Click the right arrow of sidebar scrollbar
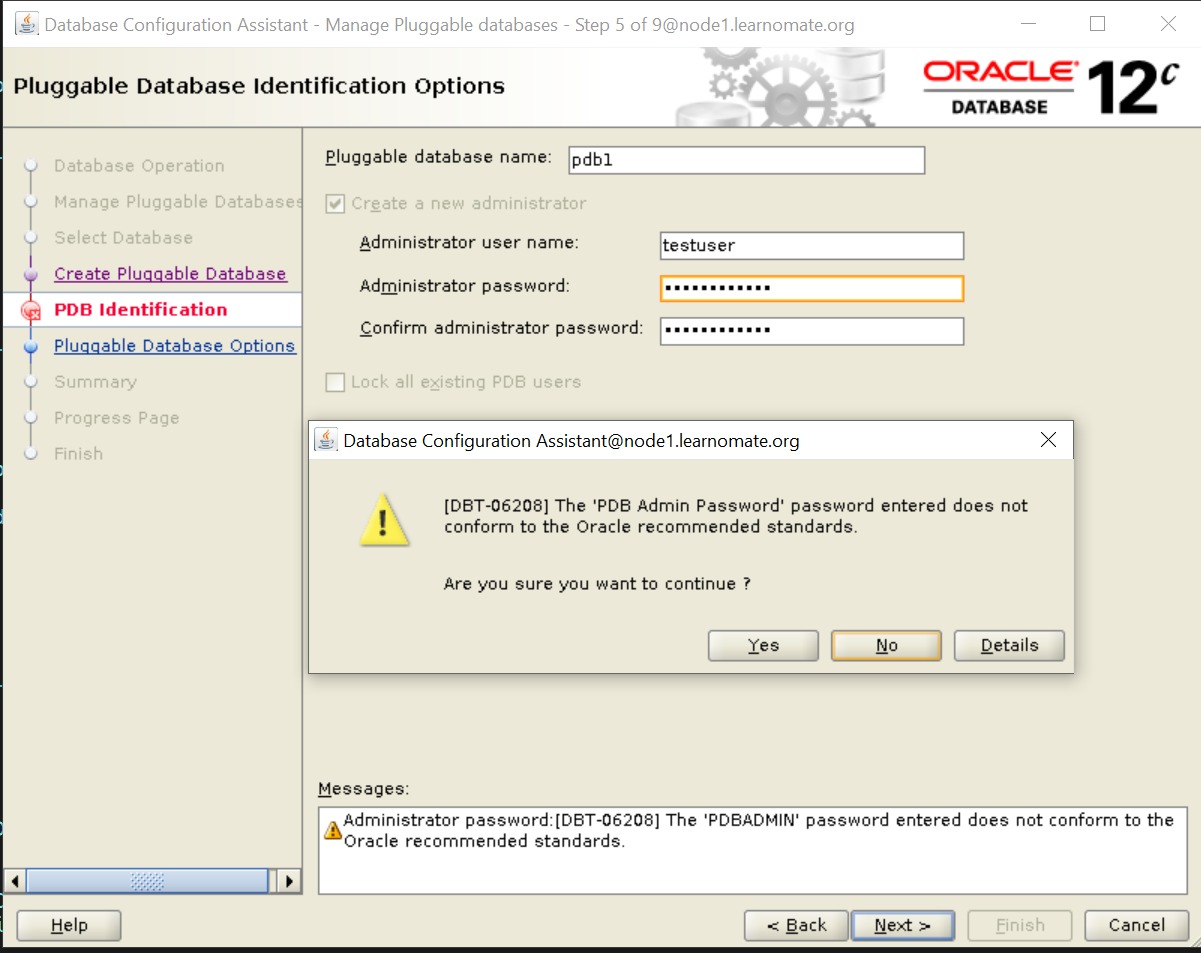This screenshot has height=953, width=1201. (x=288, y=881)
